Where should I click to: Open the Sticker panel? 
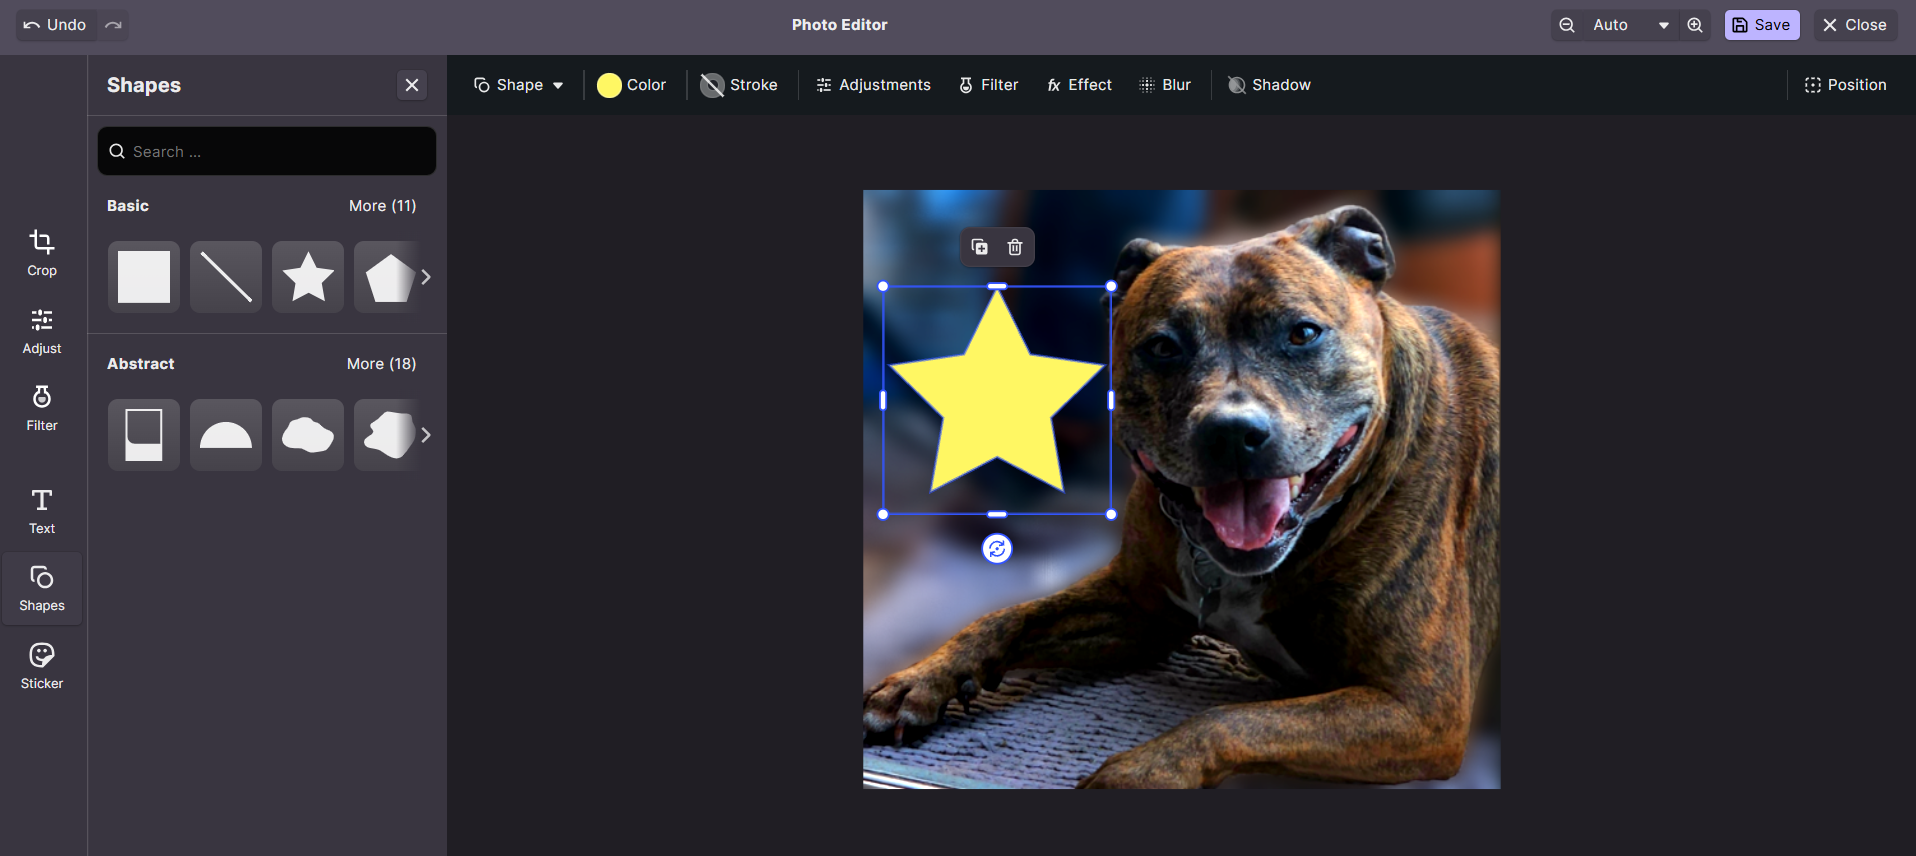(x=42, y=666)
